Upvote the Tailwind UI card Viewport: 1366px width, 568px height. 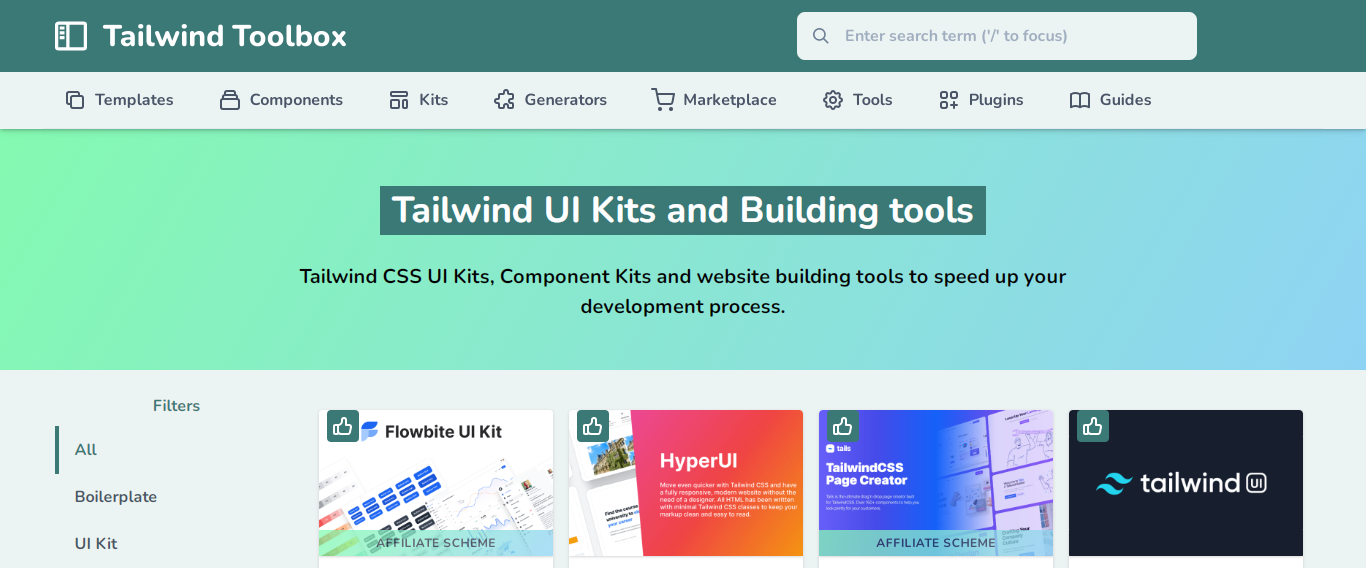coord(1093,426)
